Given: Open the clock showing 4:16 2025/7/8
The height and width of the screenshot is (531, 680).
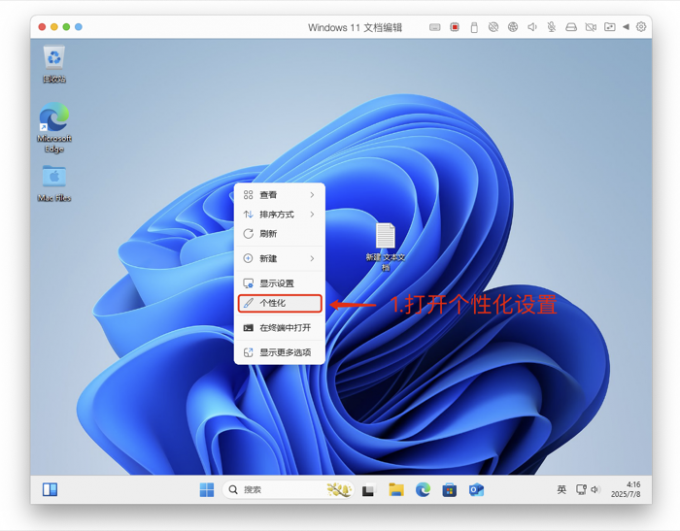Looking at the screenshot, I should click(x=625, y=489).
